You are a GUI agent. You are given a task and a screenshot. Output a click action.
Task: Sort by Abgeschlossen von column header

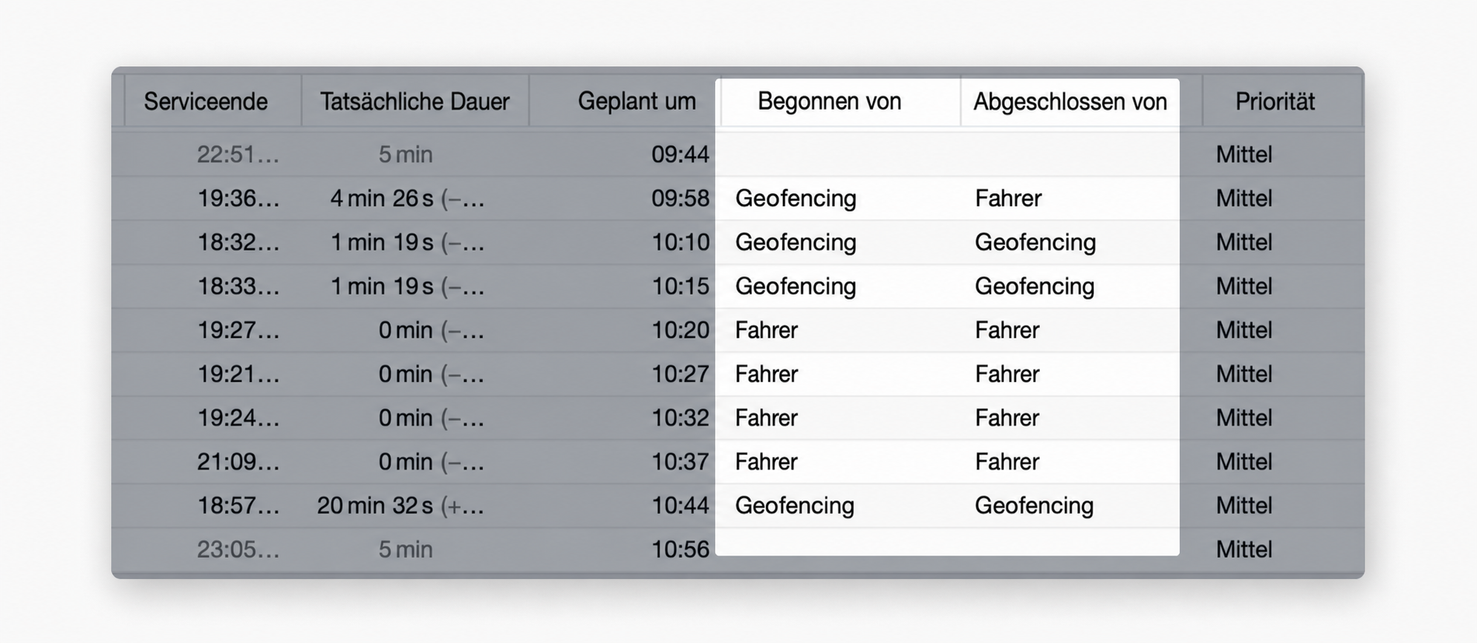click(x=1070, y=101)
